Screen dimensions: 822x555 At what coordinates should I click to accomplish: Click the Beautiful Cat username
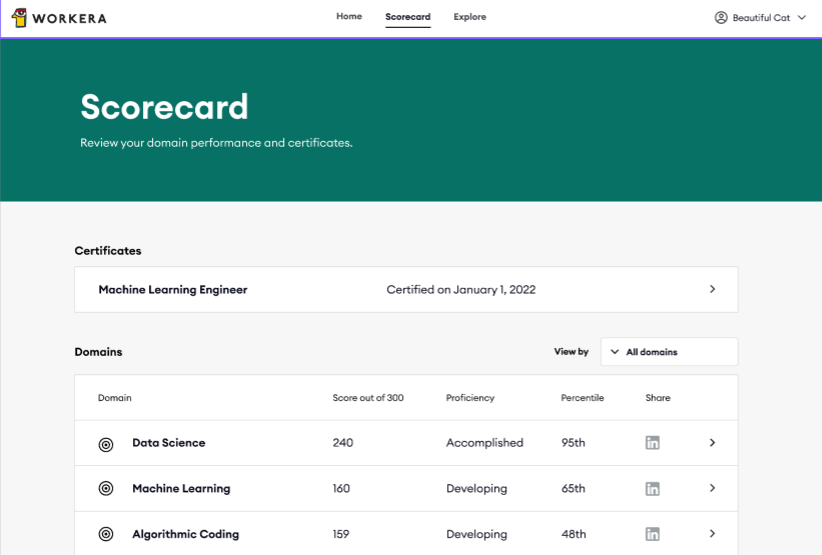point(761,18)
